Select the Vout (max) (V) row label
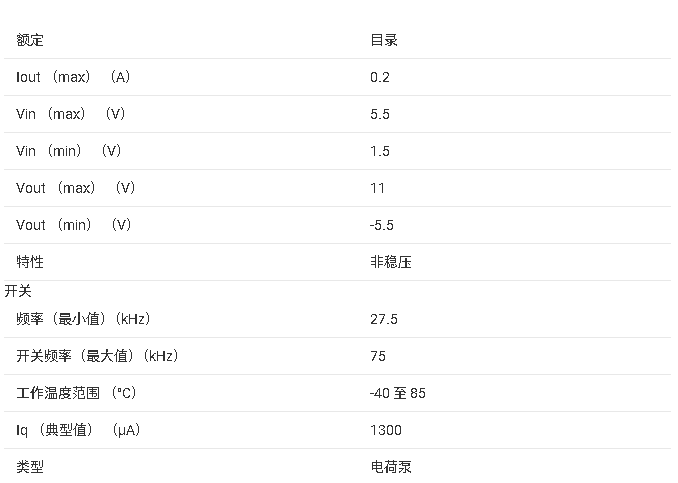The width and height of the screenshot is (678, 483). click(76, 188)
